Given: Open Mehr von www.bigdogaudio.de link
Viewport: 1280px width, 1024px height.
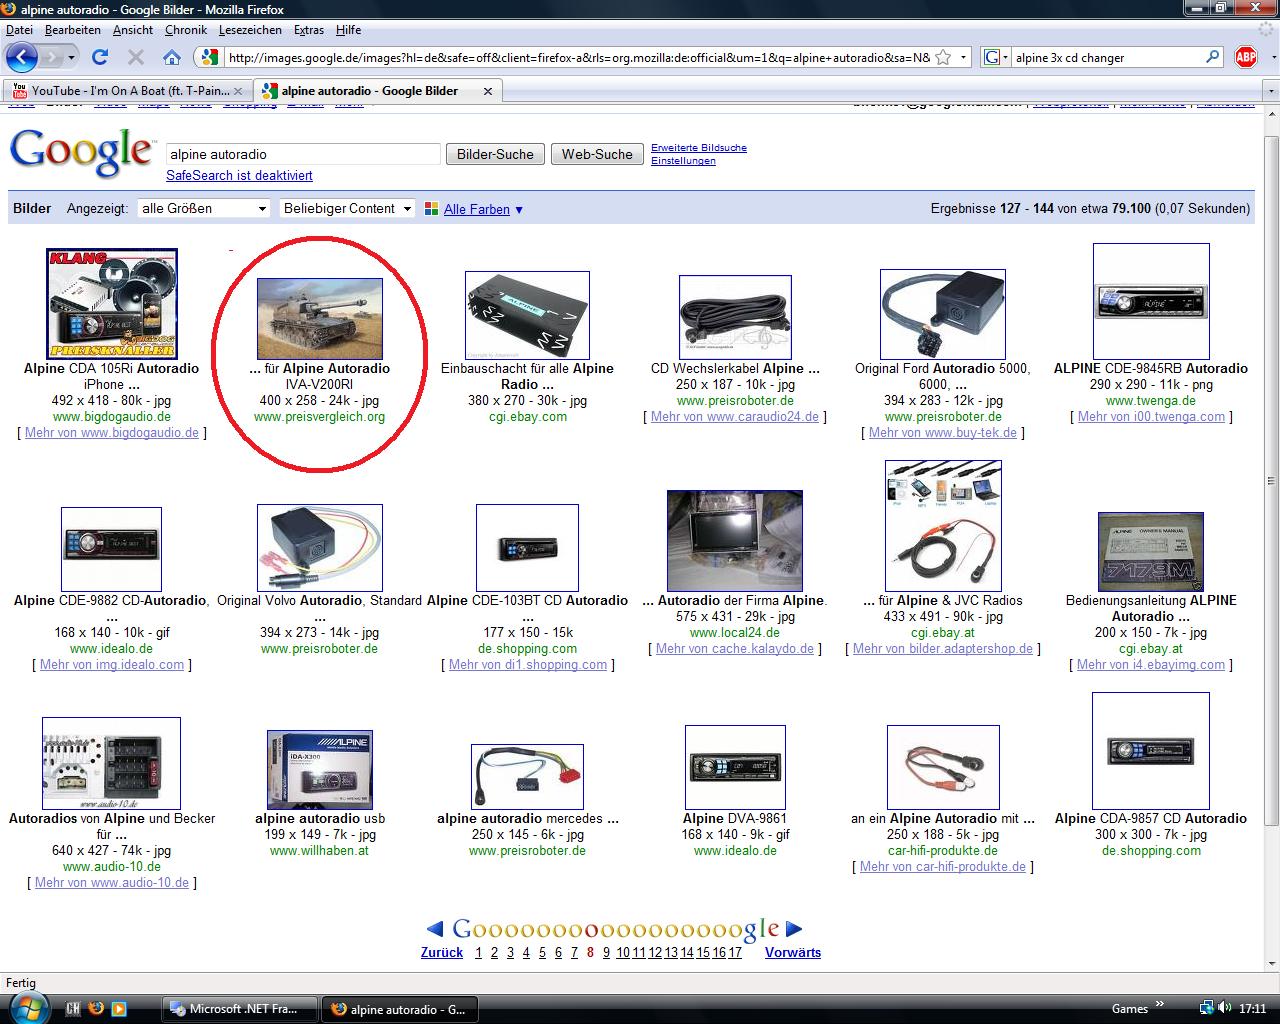Looking at the screenshot, I should (x=112, y=433).
